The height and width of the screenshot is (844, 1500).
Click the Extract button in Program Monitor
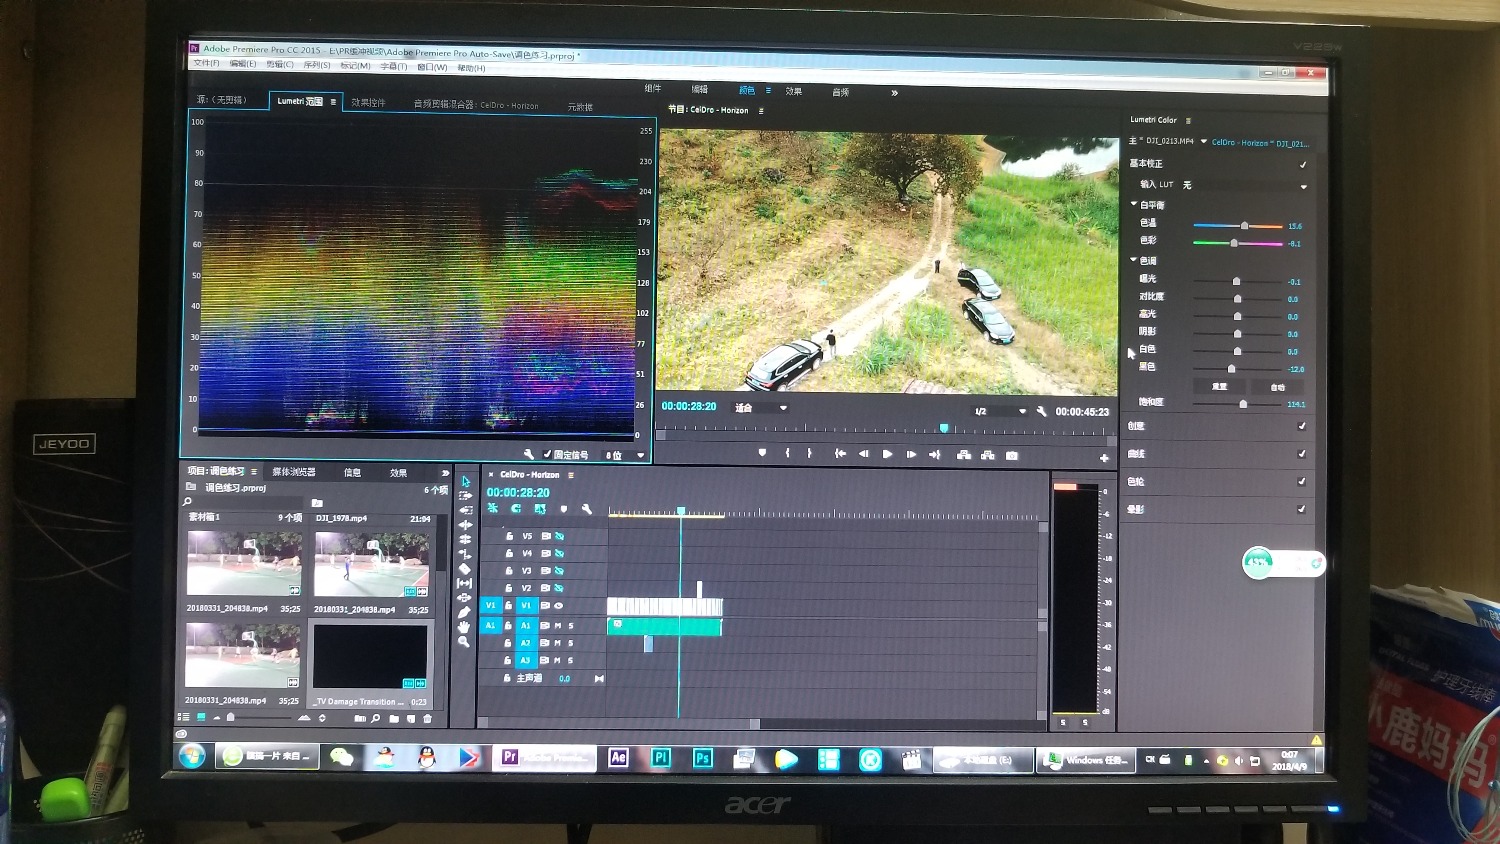pyautogui.click(x=988, y=455)
